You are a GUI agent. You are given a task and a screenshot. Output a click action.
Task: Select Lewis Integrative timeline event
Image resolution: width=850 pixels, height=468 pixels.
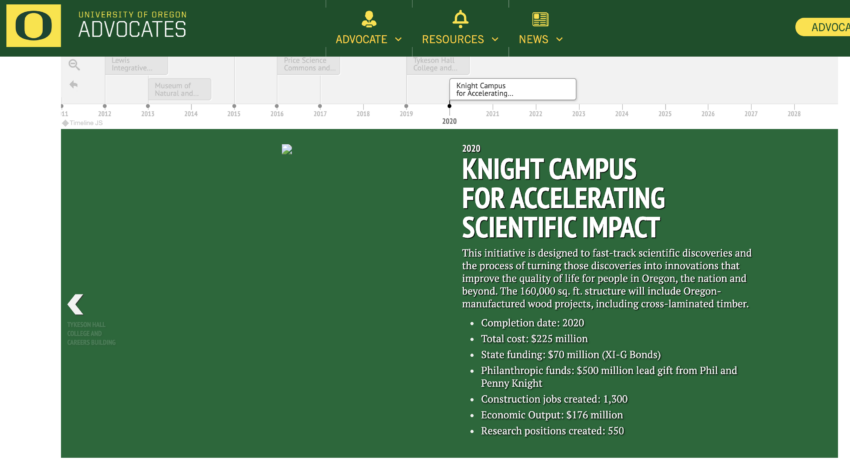[x=136, y=65]
